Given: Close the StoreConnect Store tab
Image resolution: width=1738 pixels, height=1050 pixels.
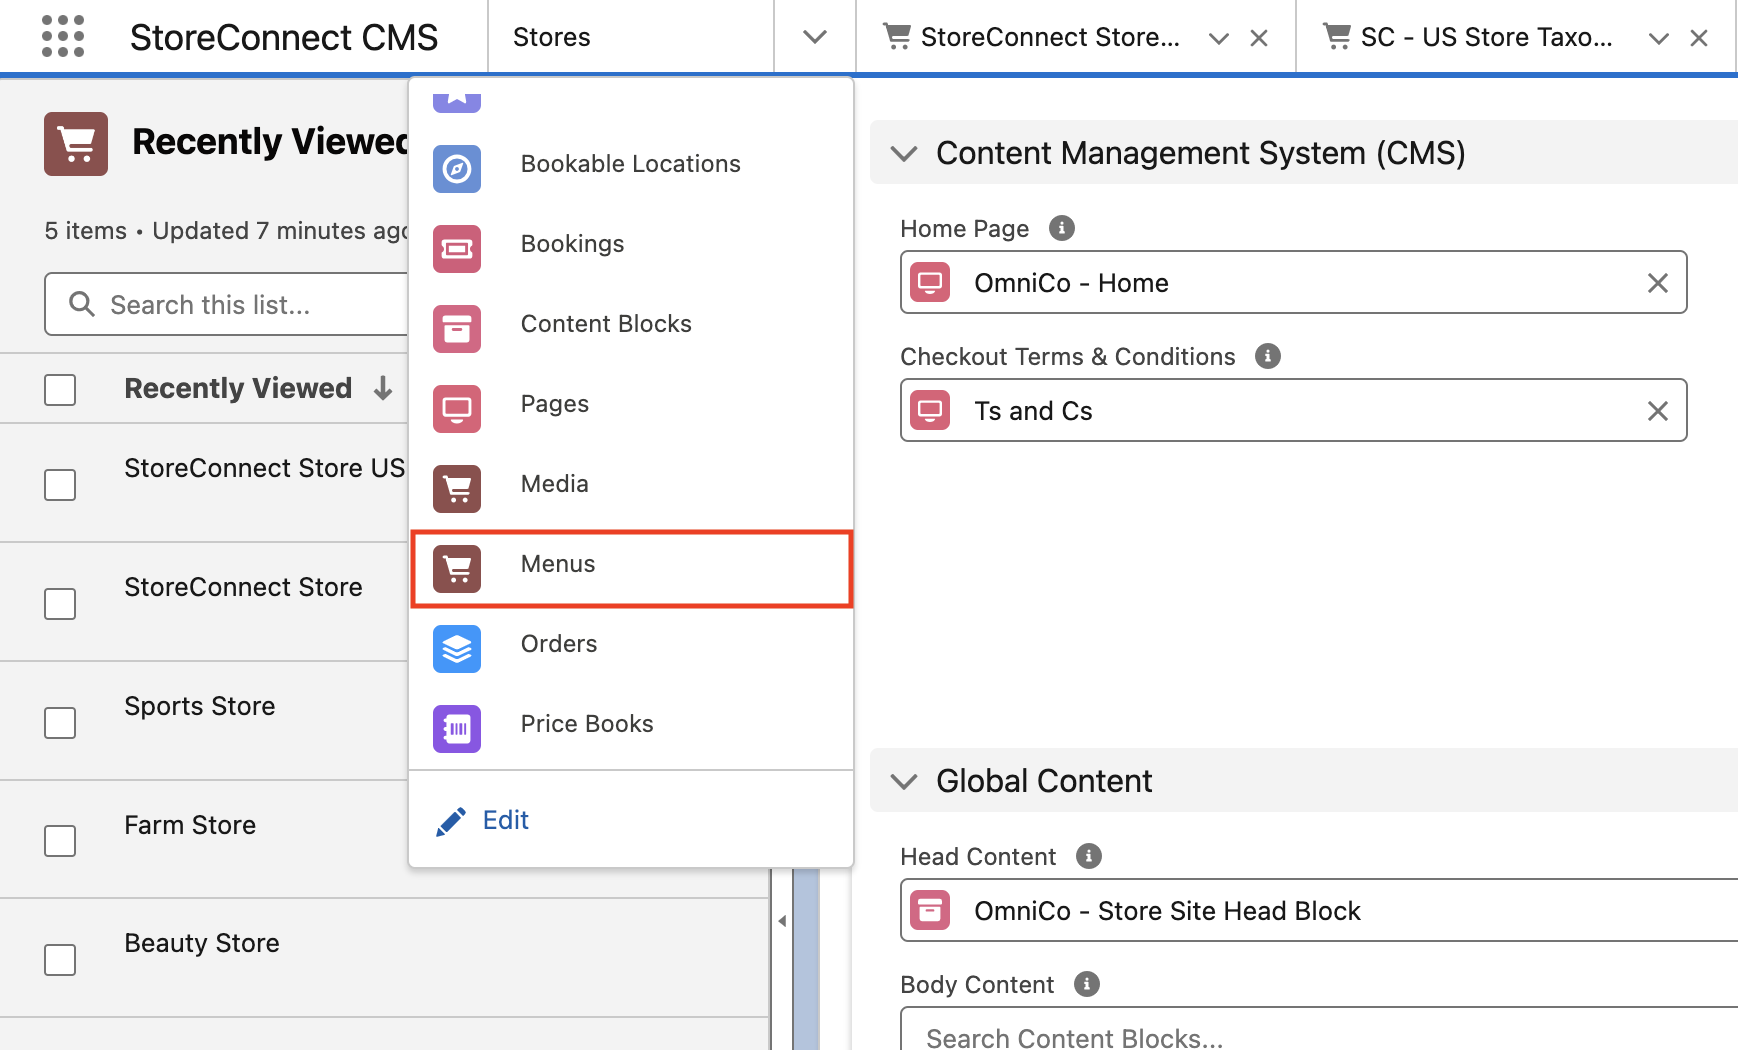Looking at the screenshot, I should [1259, 38].
